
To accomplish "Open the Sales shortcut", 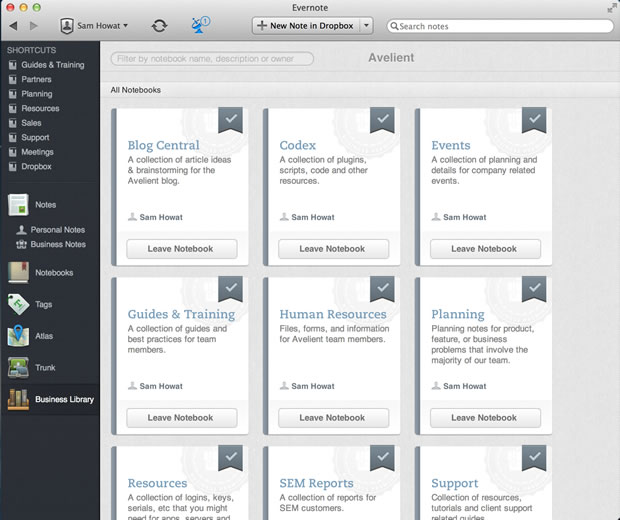I will [31, 123].
